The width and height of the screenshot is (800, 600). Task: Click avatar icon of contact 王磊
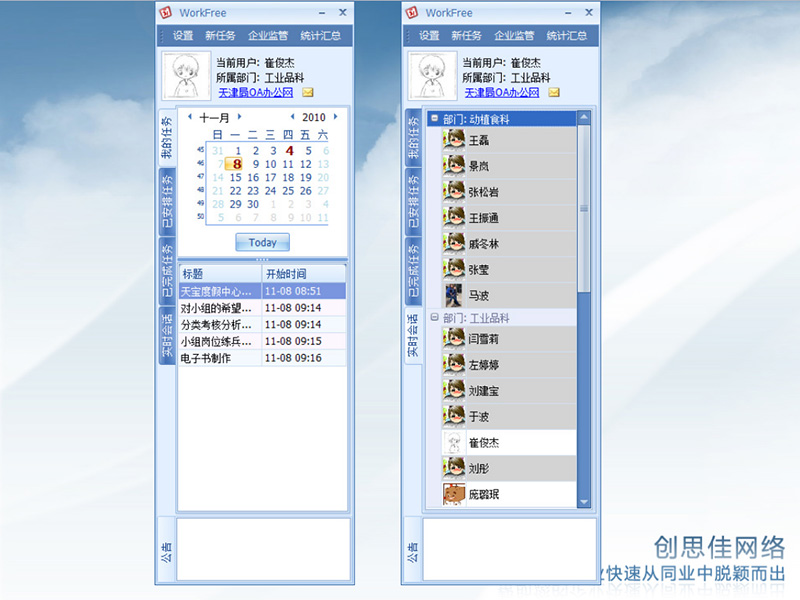coord(454,140)
